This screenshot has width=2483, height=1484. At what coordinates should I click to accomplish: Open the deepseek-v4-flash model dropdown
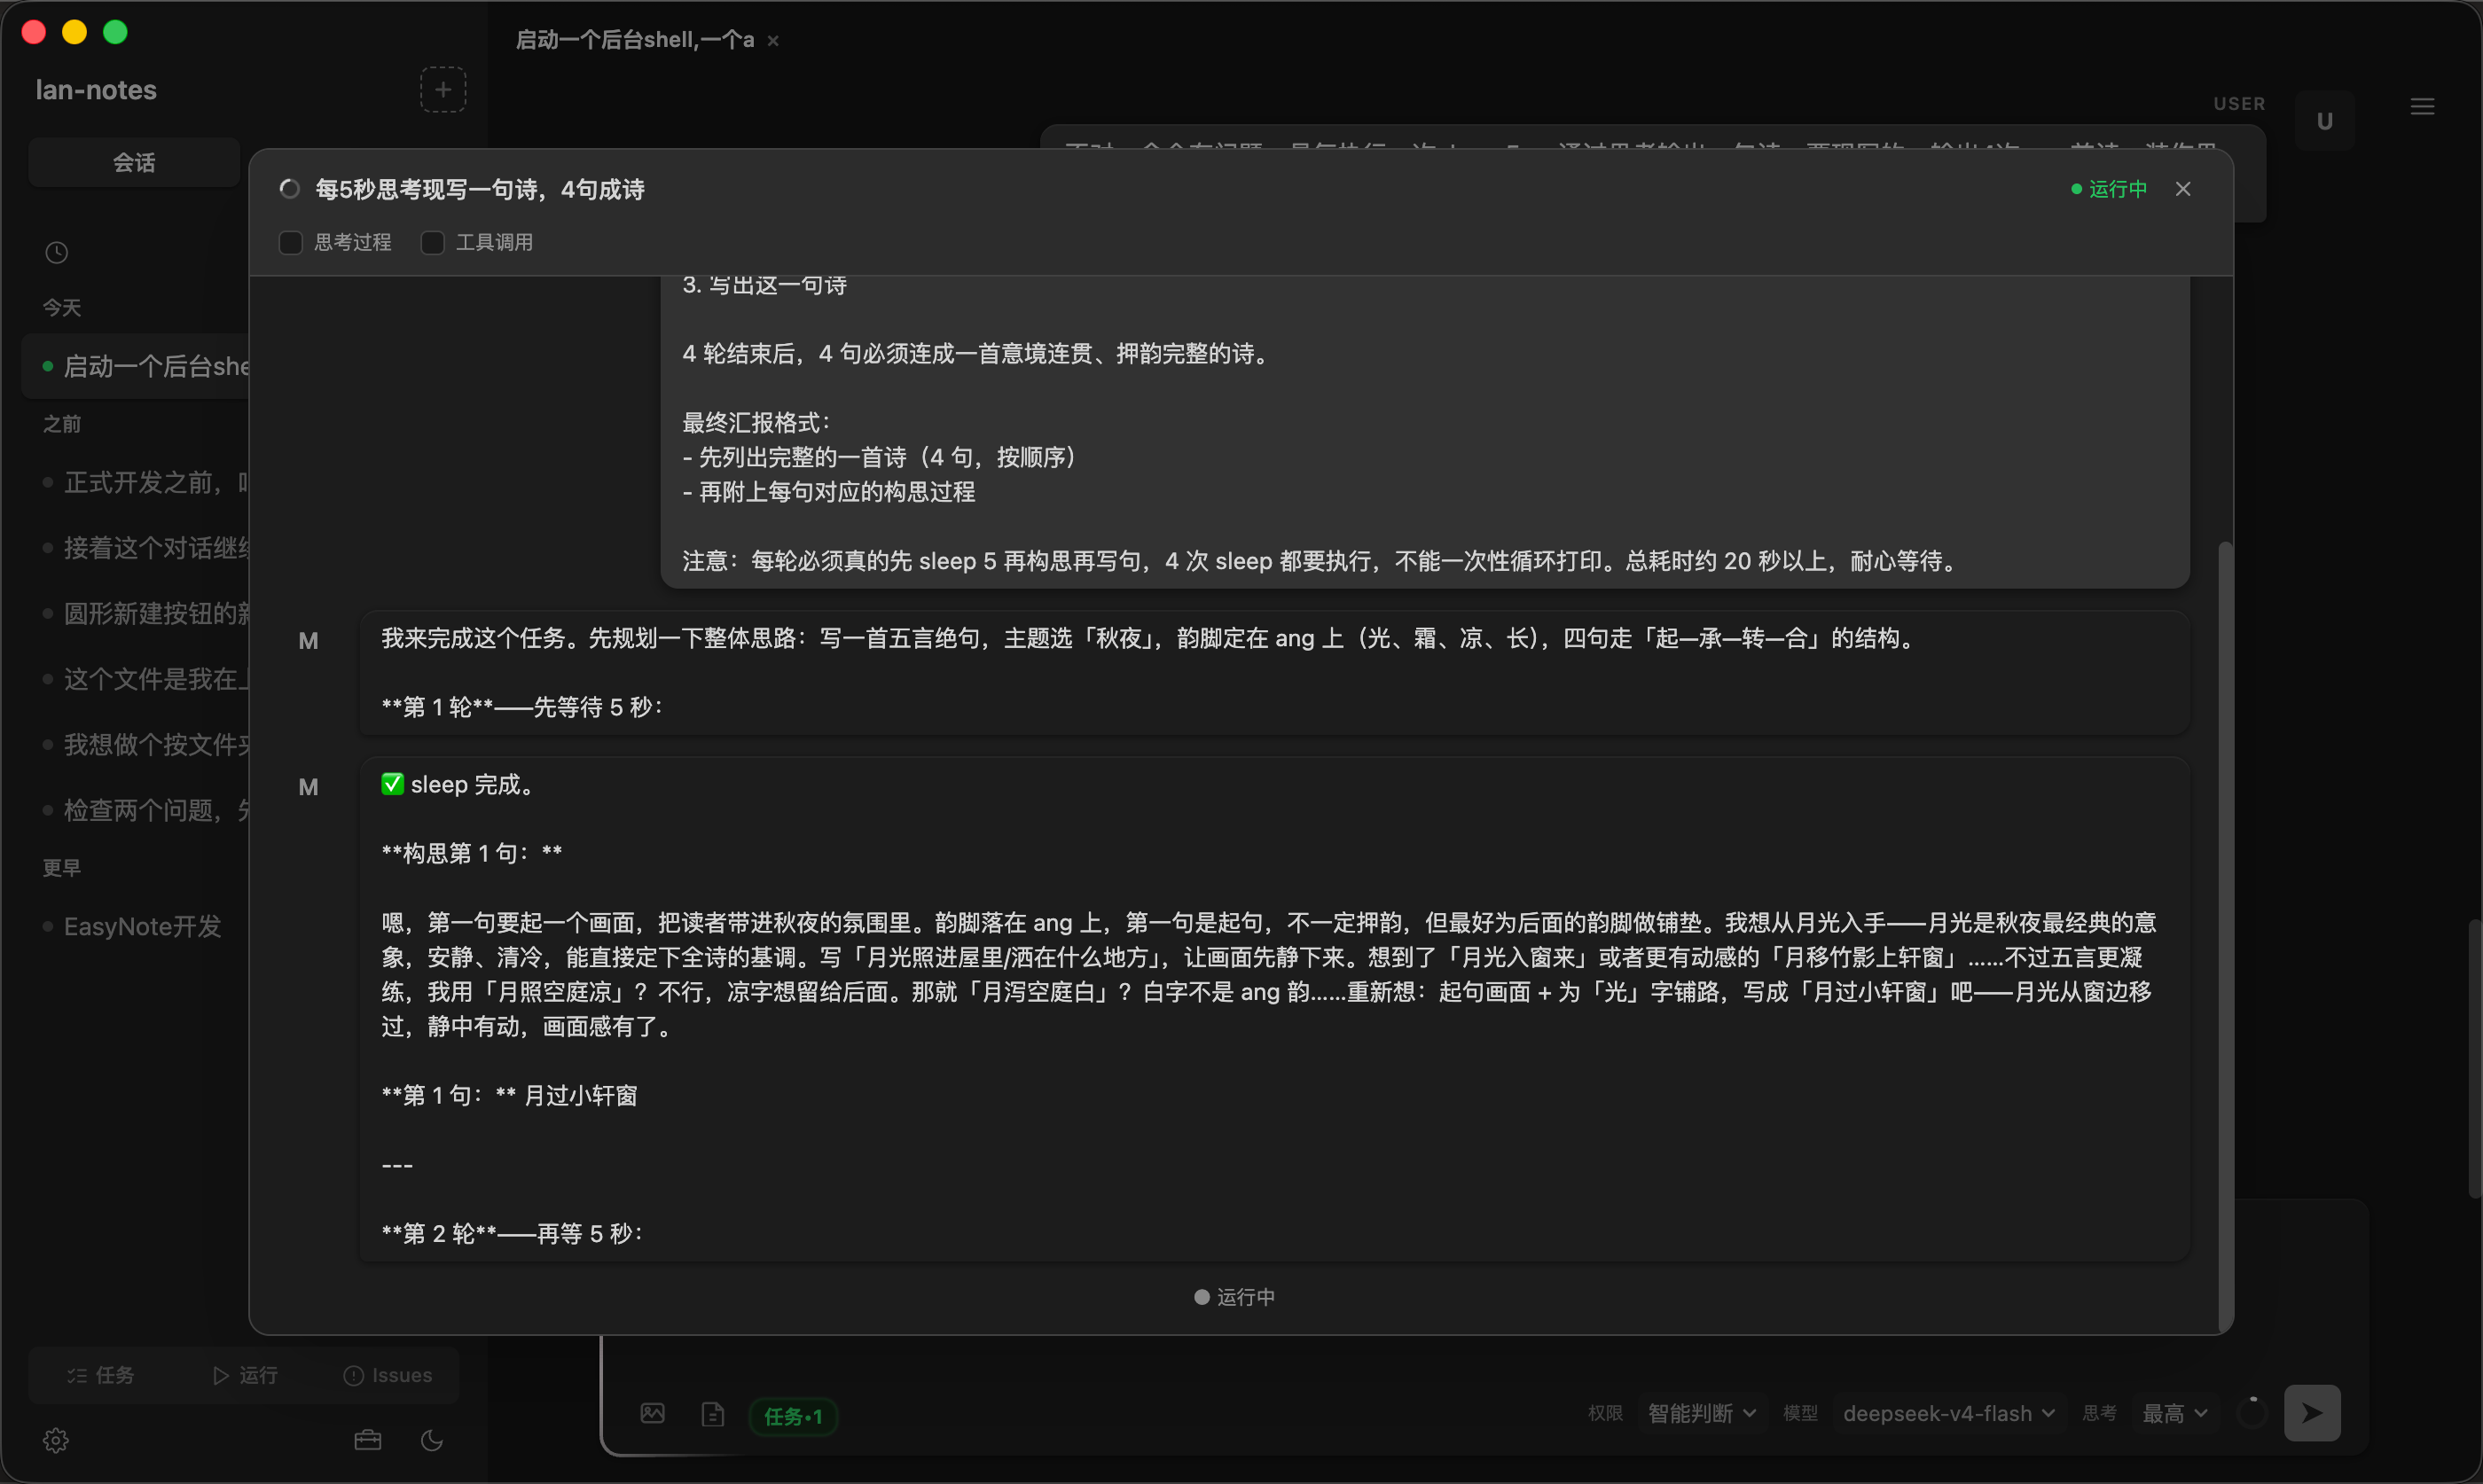click(1949, 1413)
